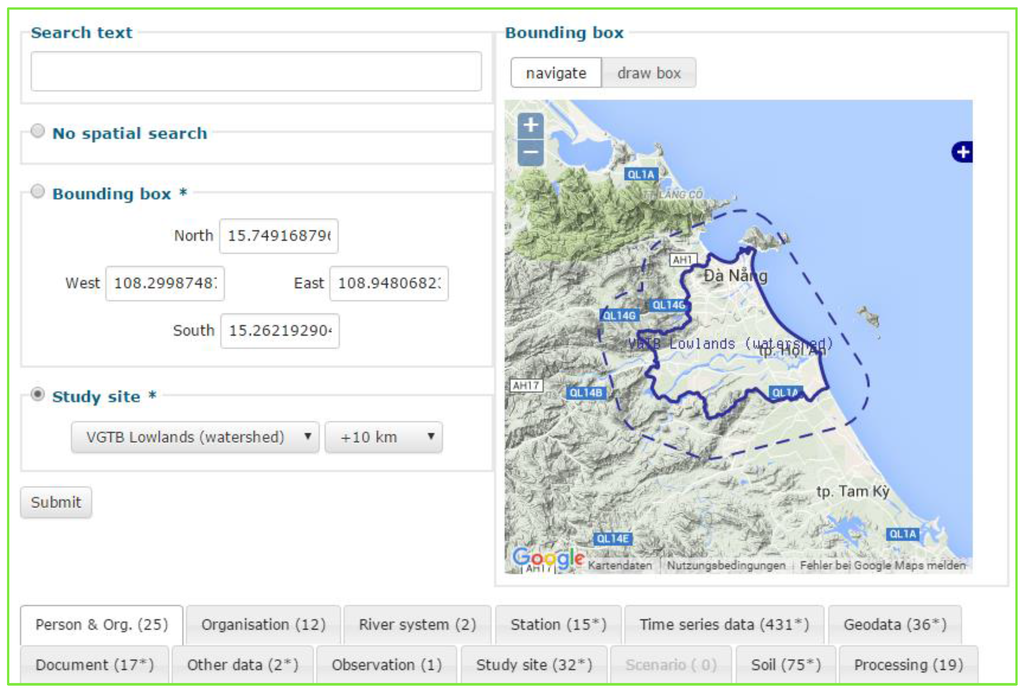Image resolution: width=1024 pixels, height=693 pixels.
Task: Select the Study site radio button
Action: click(38, 395)
